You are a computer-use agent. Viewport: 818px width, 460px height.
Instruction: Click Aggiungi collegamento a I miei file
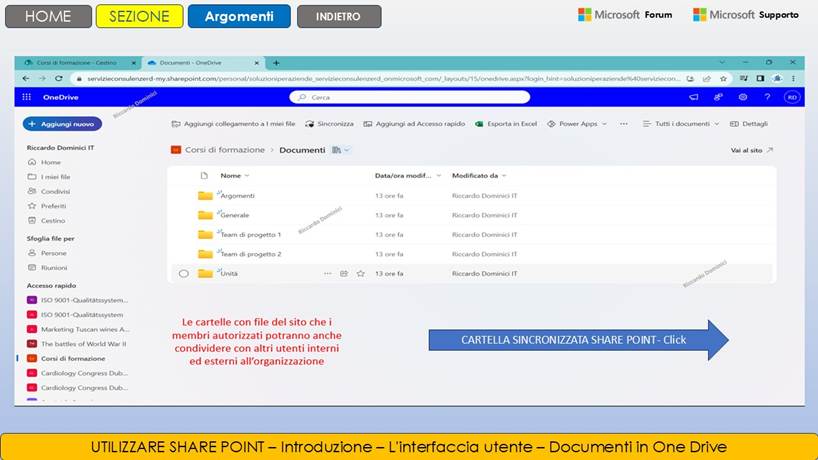(x=233, y=124)
